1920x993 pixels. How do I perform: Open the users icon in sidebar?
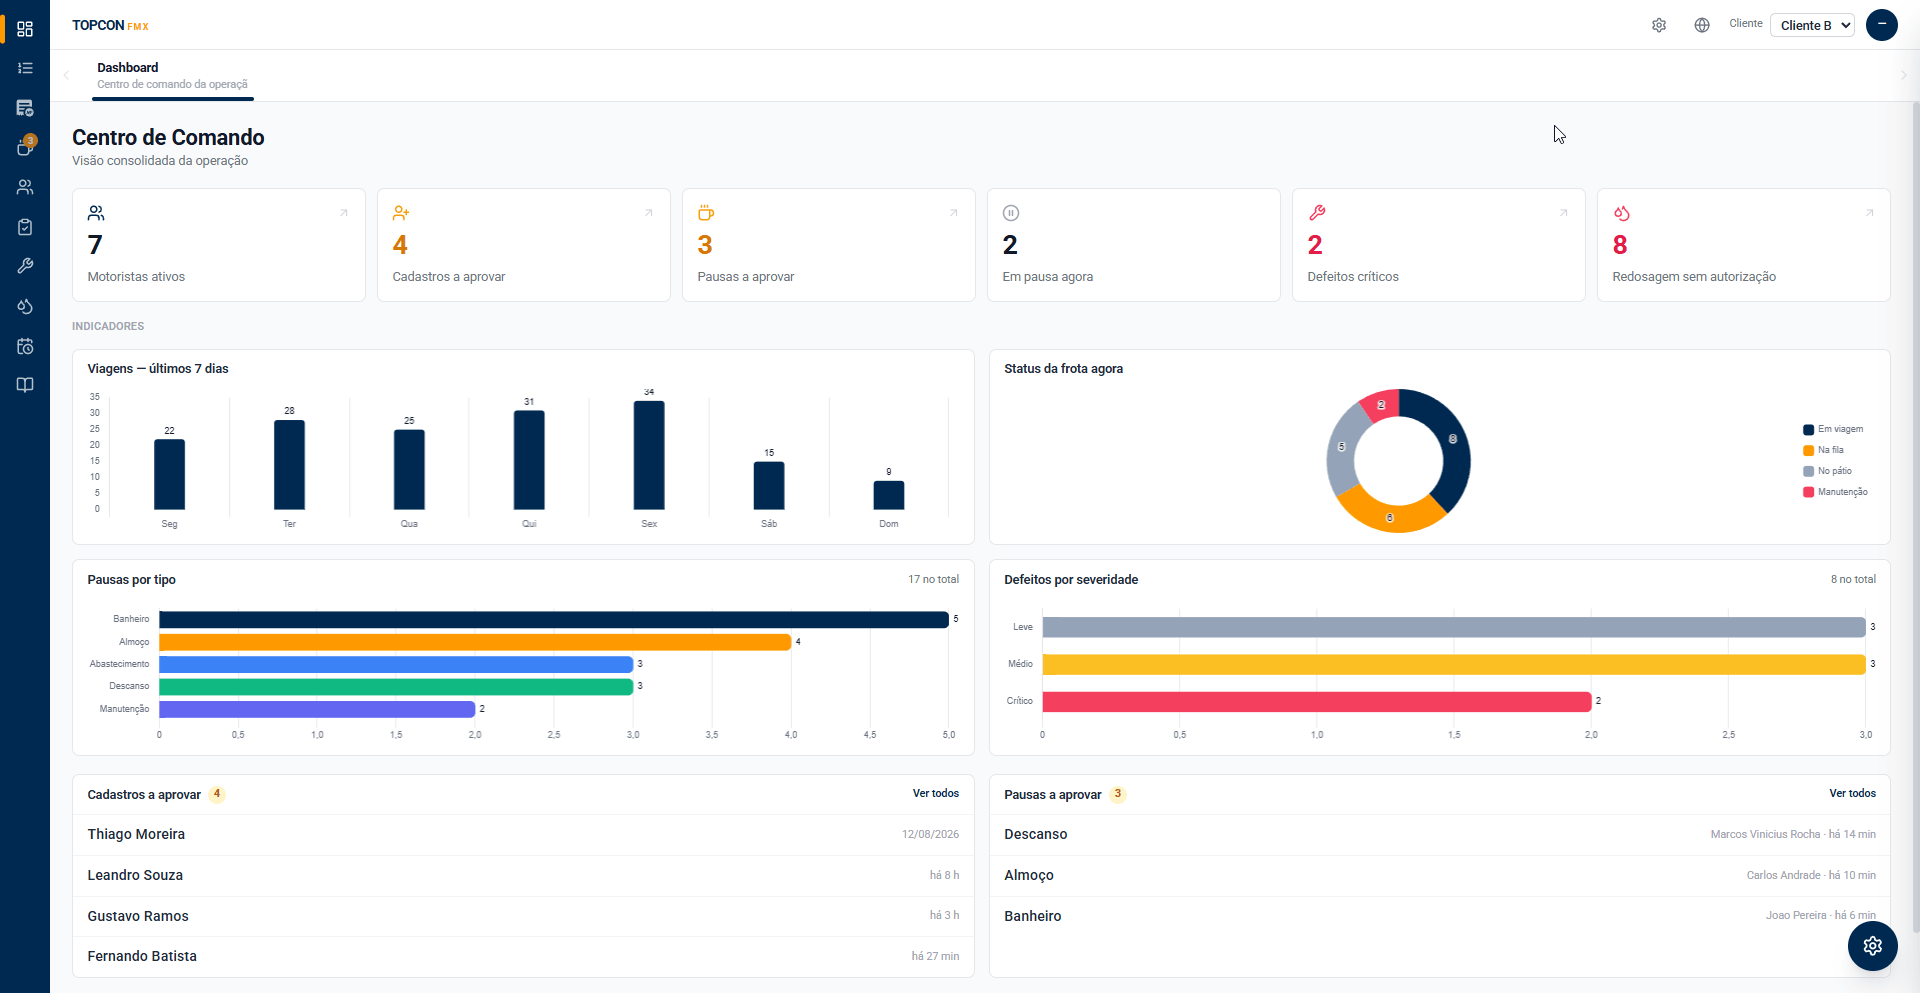25,187
